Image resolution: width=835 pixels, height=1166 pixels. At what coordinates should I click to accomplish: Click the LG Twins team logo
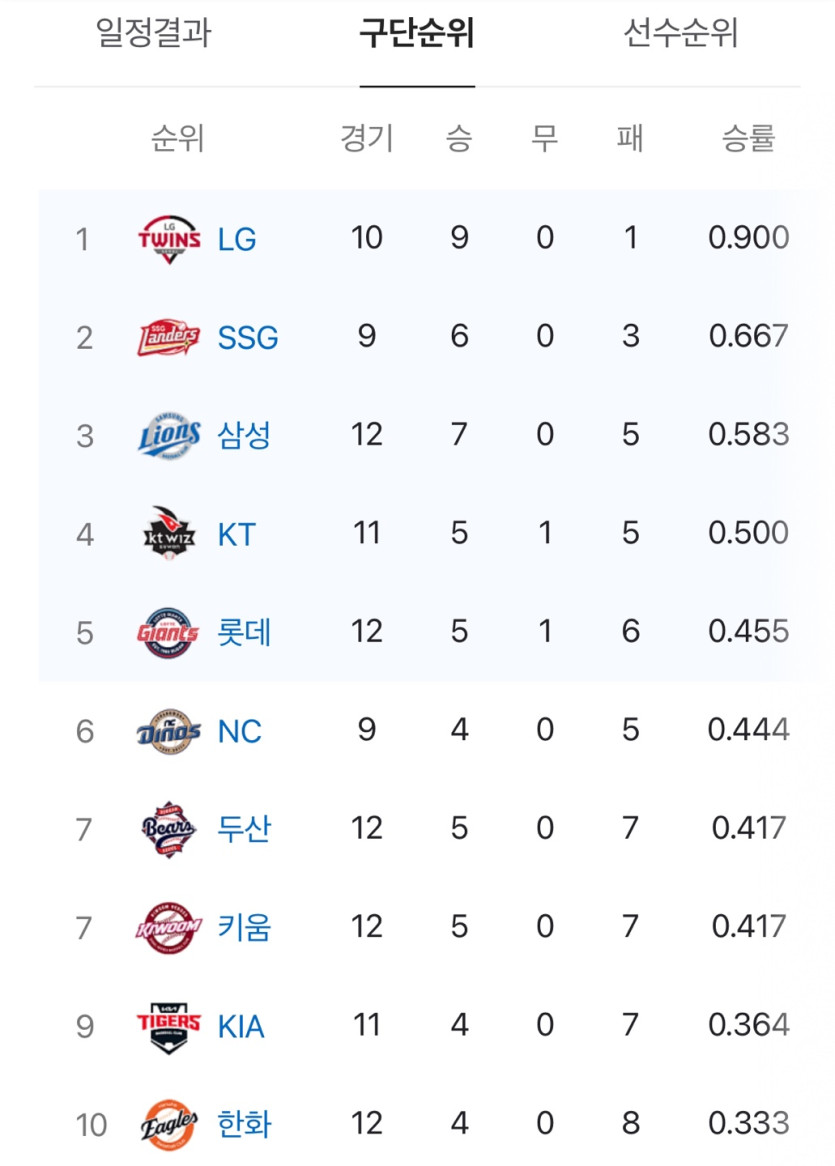point(169,239)
